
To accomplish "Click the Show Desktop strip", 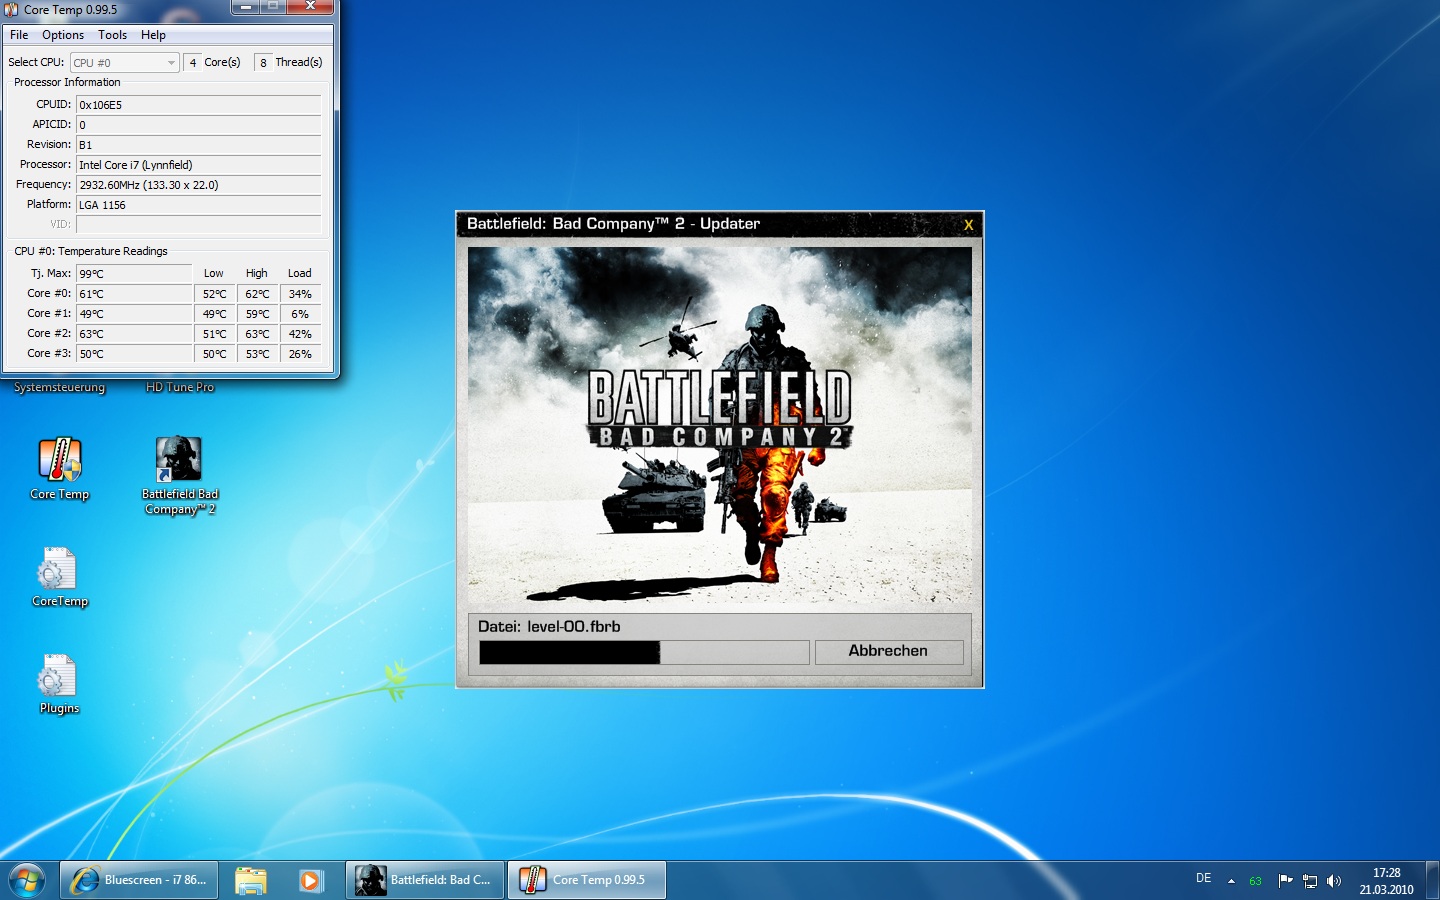I will click(1432, 880).
